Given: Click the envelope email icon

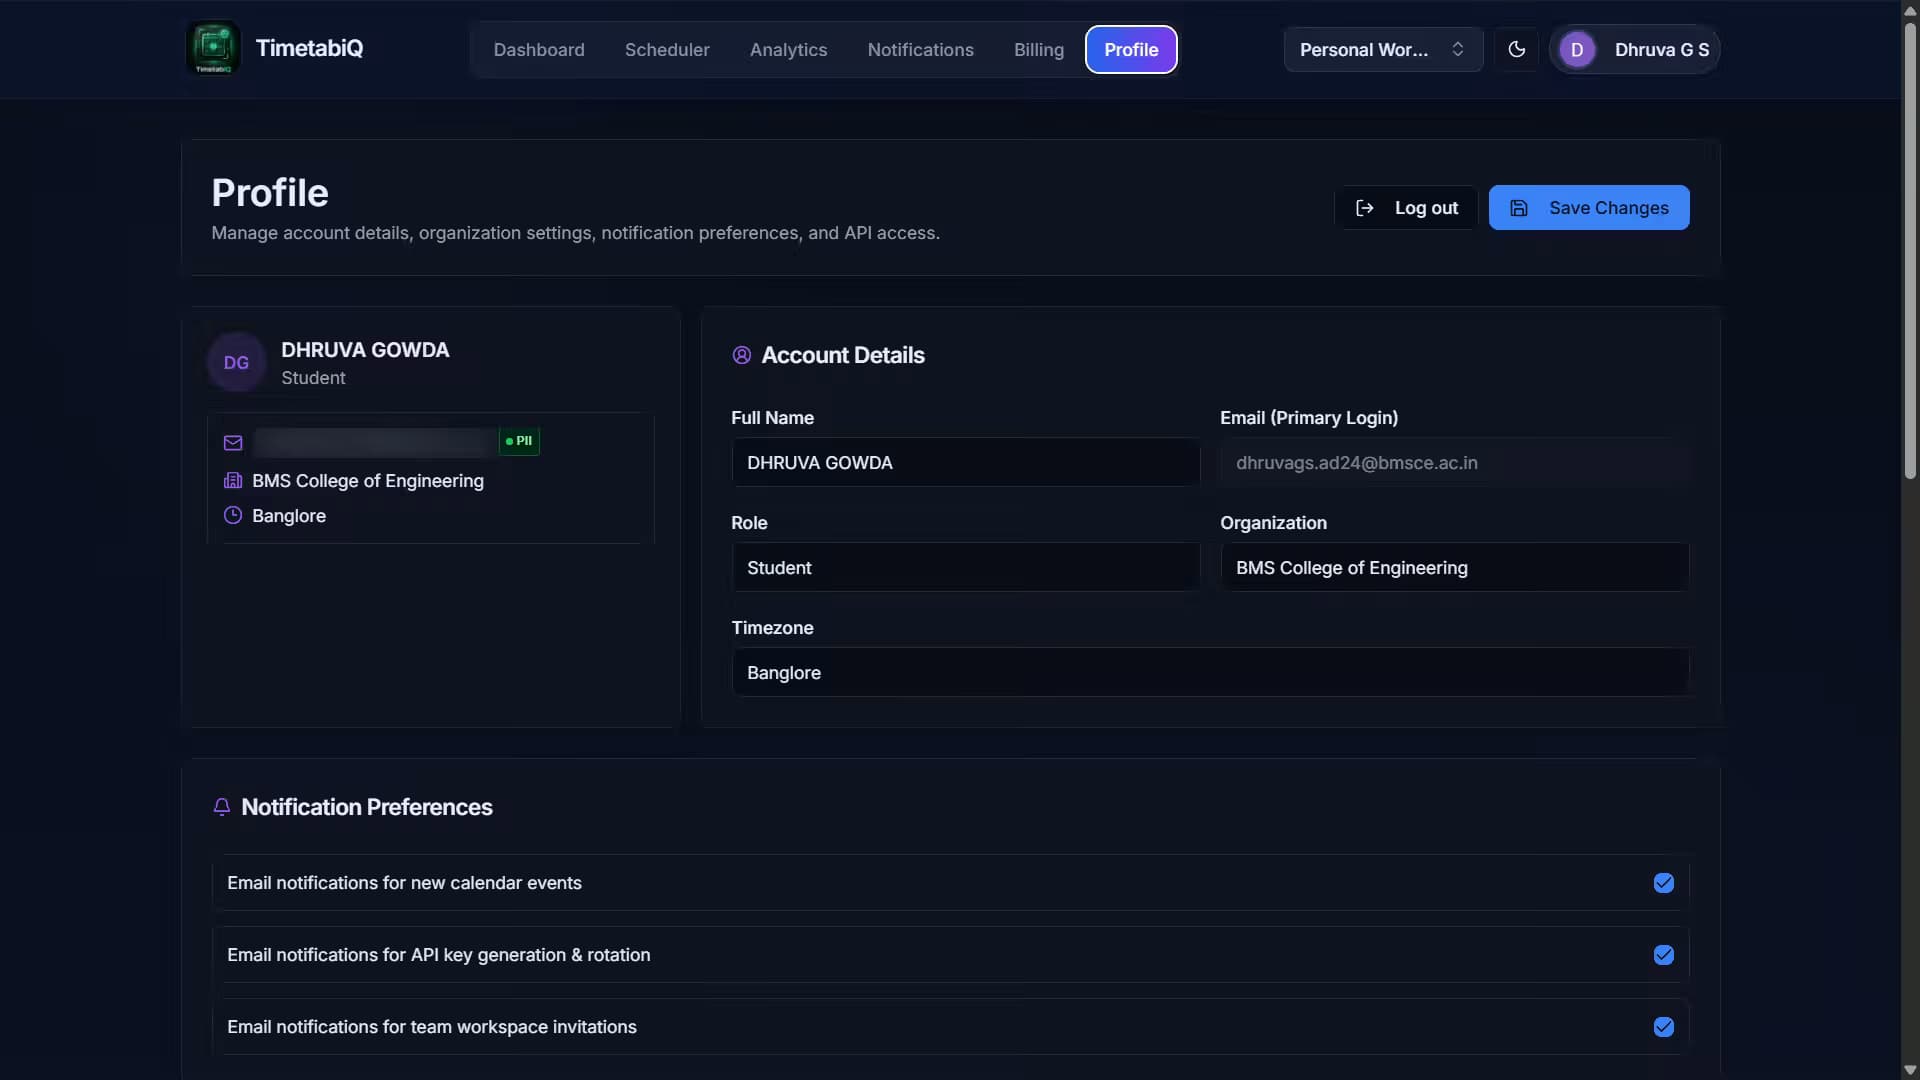Looking at the screenshot, I should (x=233, y=442).
